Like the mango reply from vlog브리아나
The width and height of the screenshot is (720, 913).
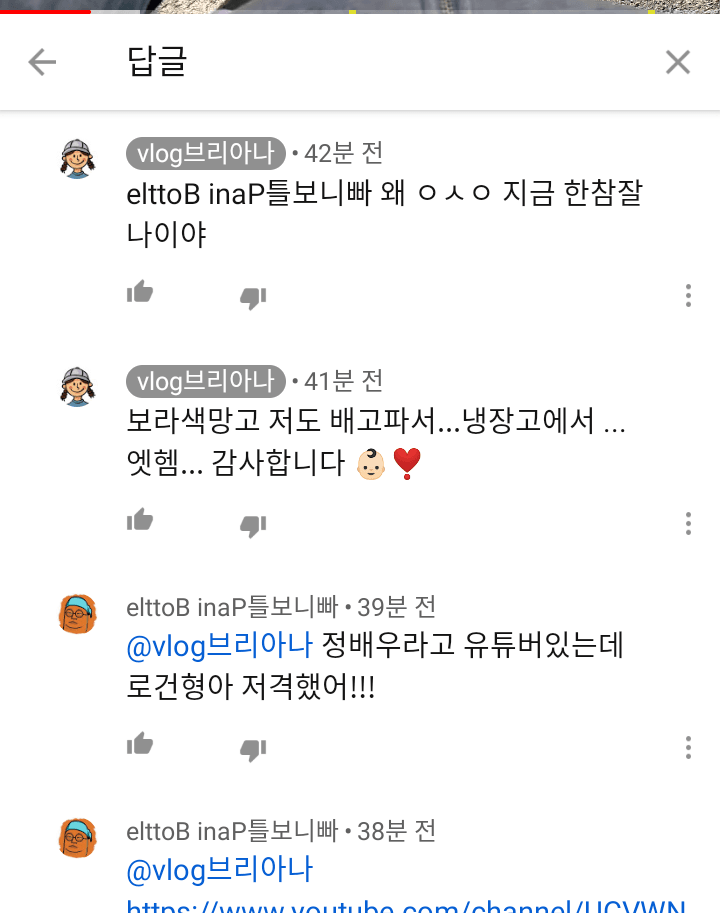coord(140,520)
